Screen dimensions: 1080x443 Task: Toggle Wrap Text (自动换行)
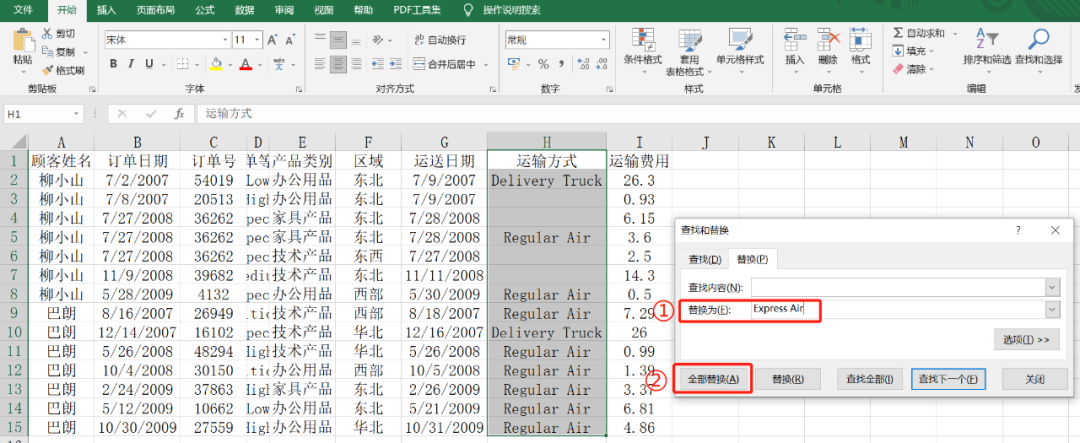[439, 40]
